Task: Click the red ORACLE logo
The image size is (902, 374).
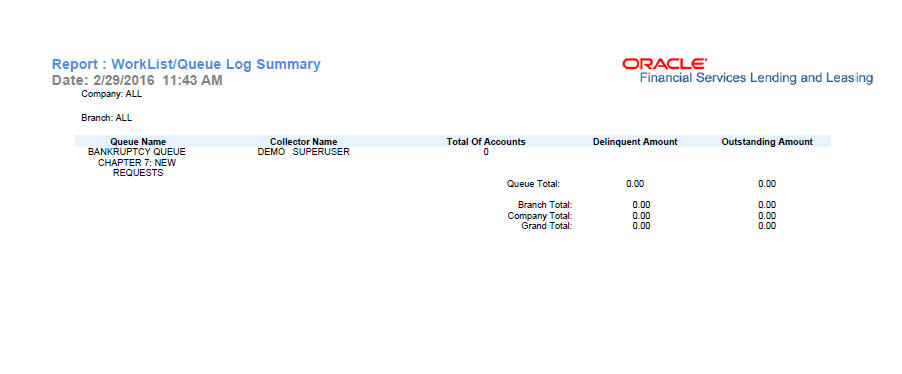Action: click(x=664, y=63)
